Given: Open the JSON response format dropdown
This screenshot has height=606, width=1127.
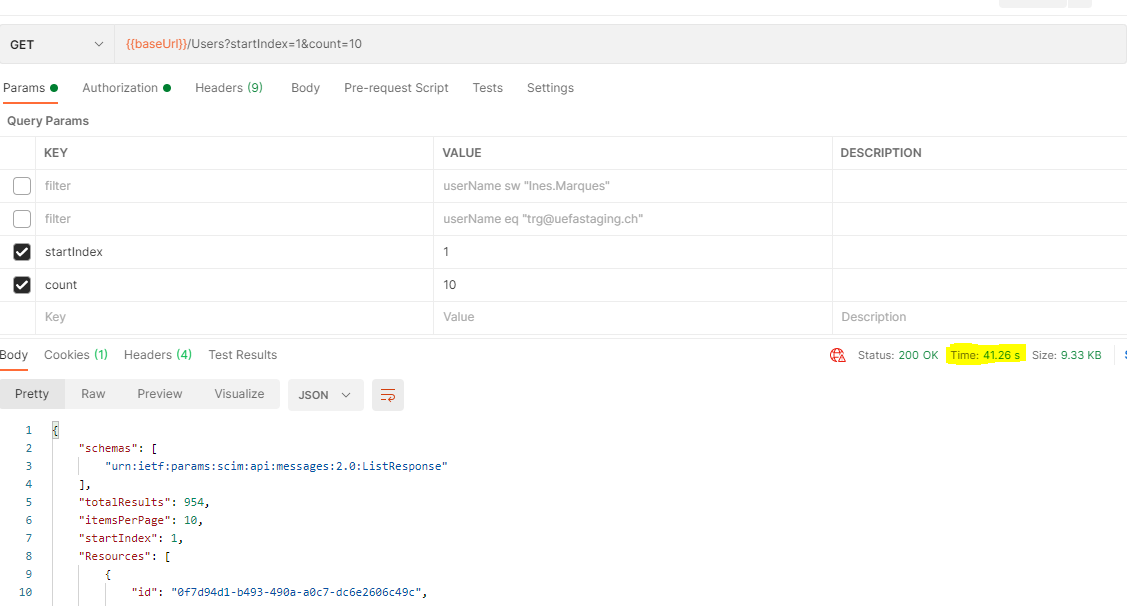Looking at the screenshot, I should point(325,395).
